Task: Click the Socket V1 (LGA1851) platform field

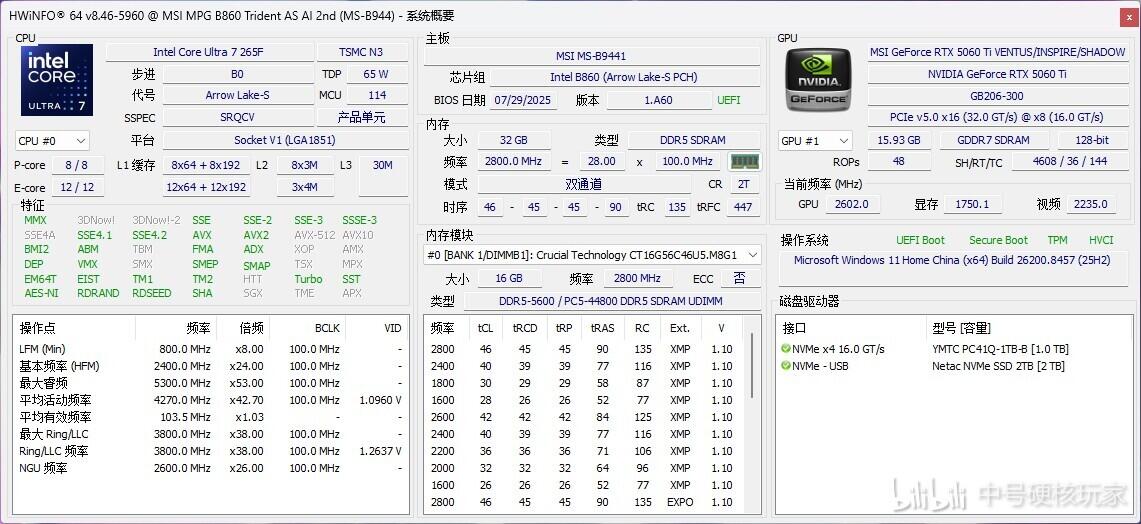Action: click(285, 140)
